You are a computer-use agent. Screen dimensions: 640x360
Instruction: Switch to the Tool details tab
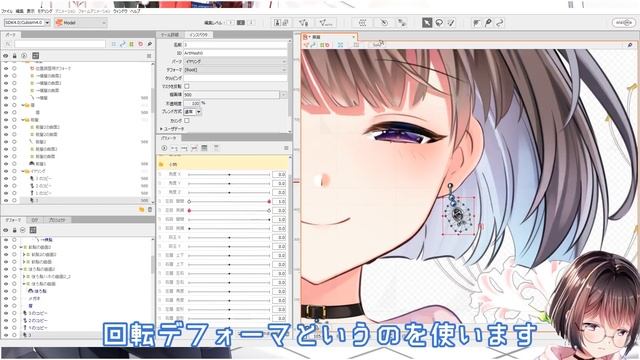pos(170,35)
